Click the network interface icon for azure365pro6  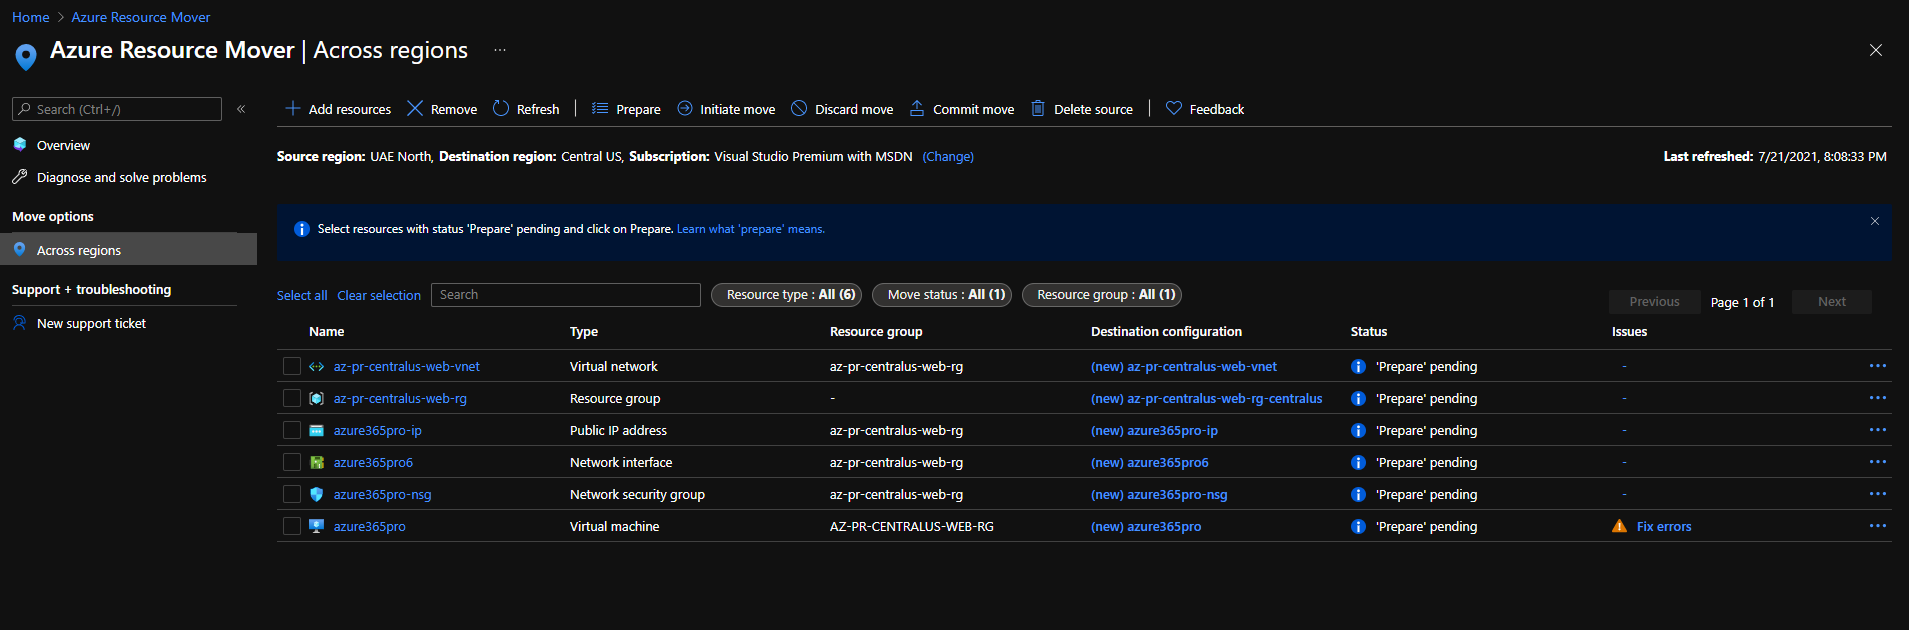pos(316,462)
